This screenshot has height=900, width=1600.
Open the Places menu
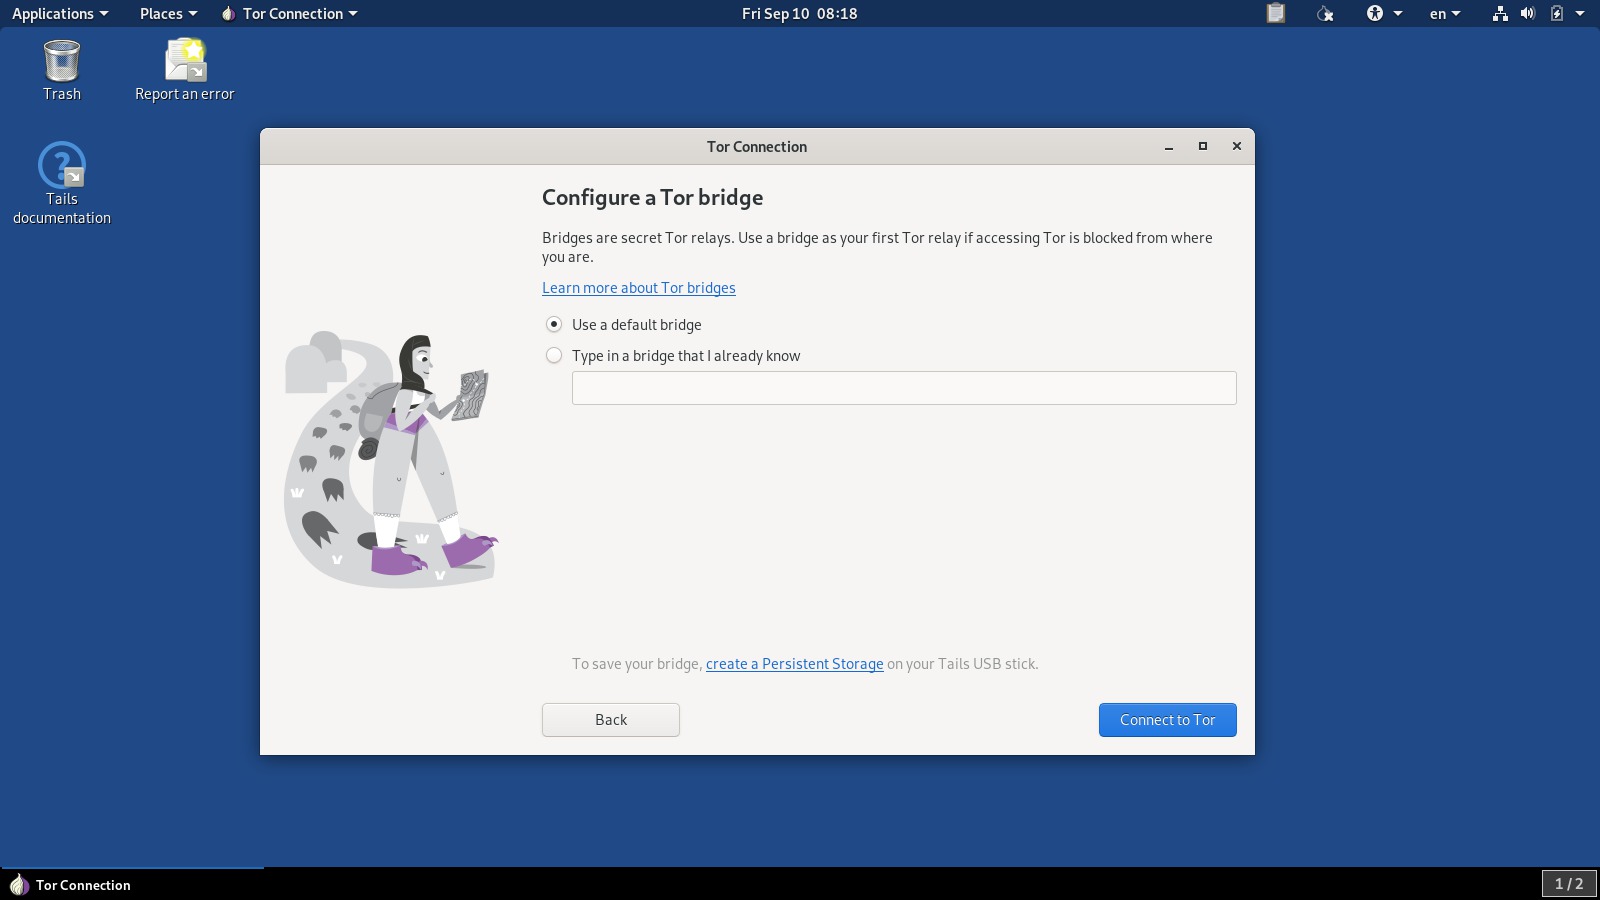168,13
